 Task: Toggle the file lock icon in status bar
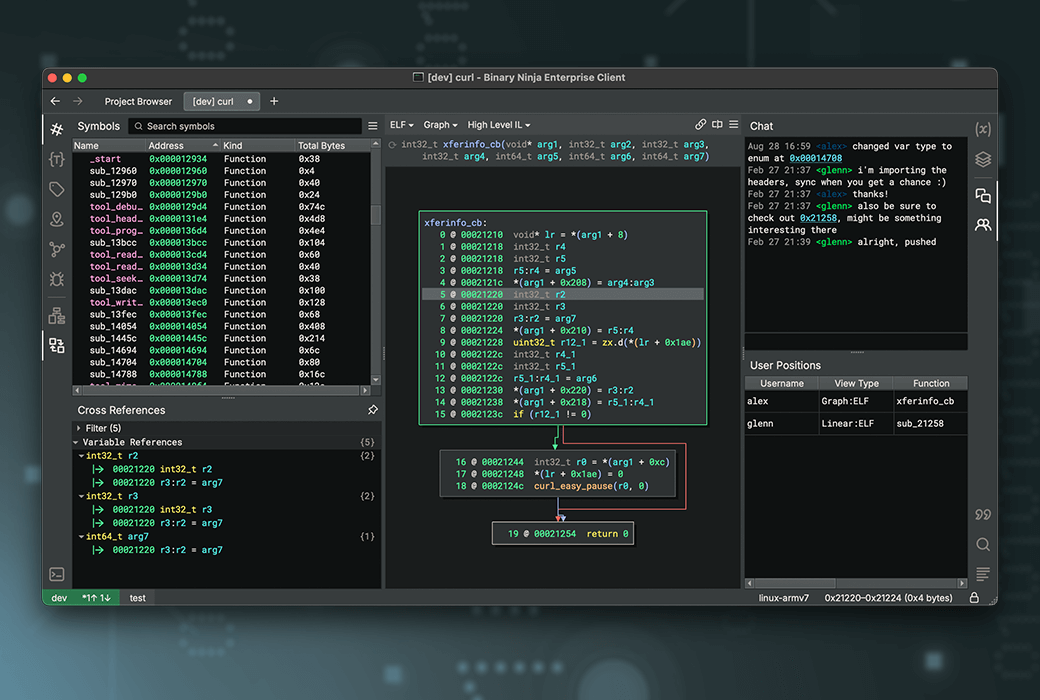click(x=974, y=598)
